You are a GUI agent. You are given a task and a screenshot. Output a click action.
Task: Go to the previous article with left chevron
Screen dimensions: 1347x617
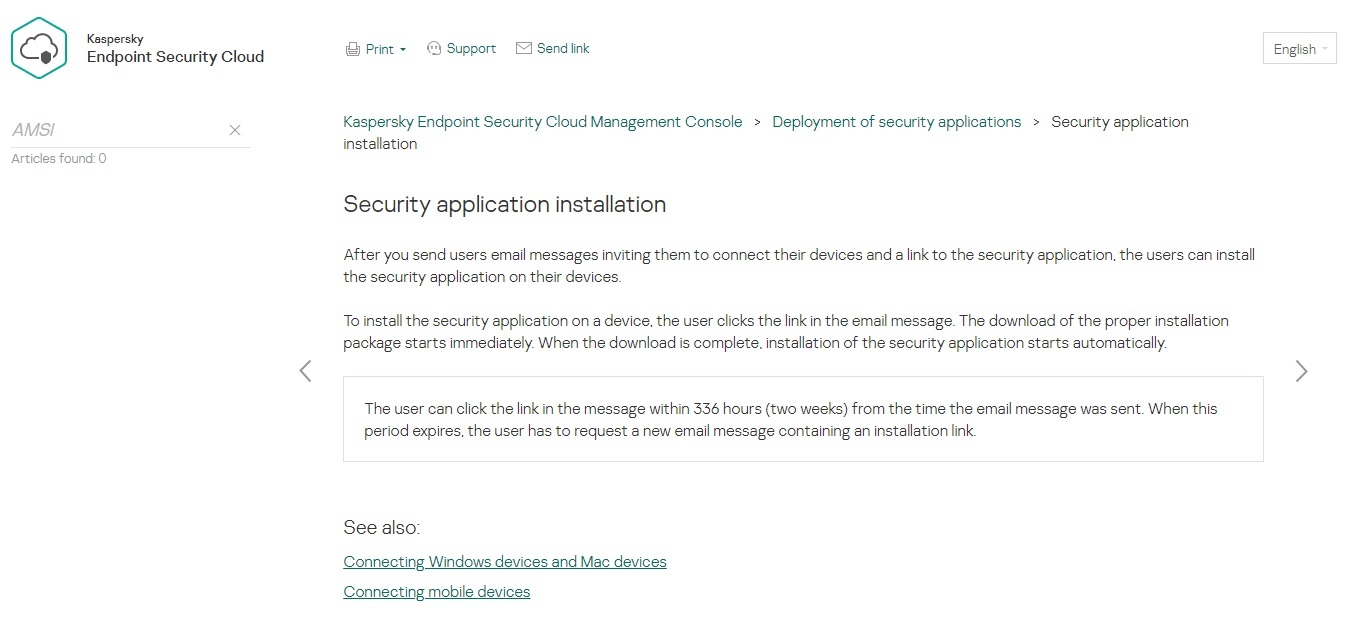[x=305, y=371]
